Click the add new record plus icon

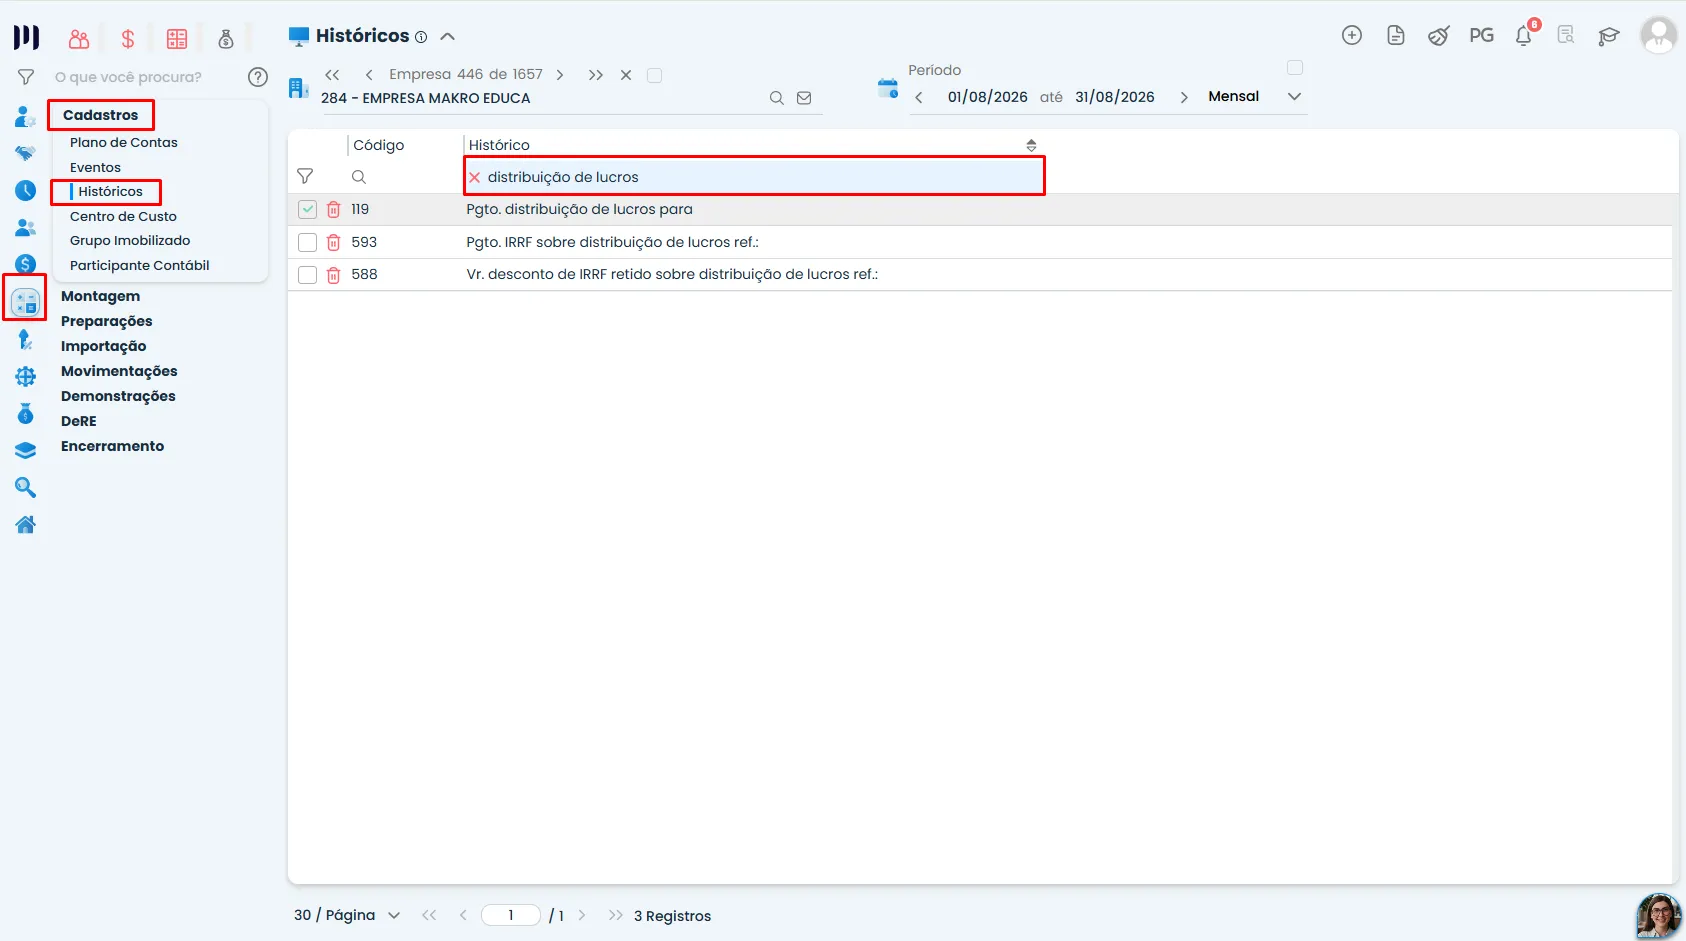point(1352,36)
